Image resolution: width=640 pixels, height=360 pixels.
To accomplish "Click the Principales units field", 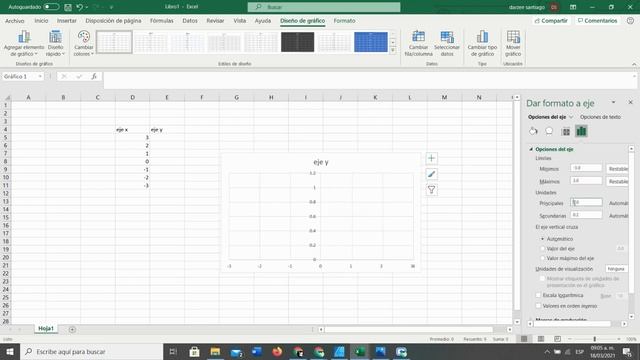I will click(586, 202).
